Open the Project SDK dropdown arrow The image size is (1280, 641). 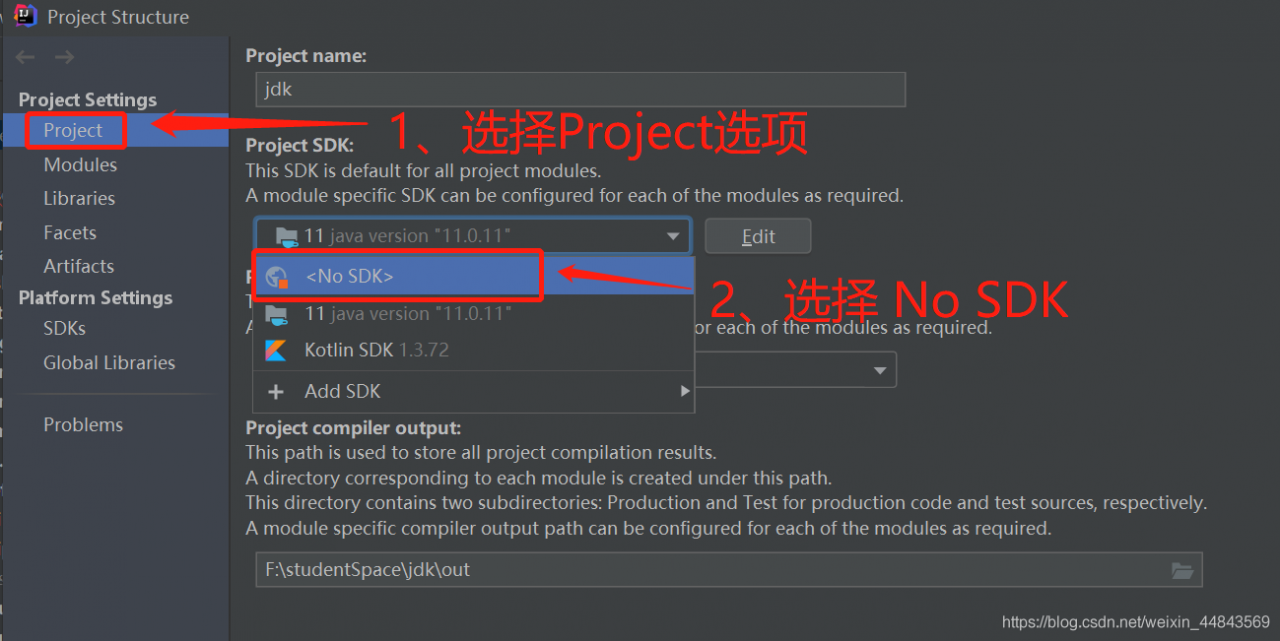tap(672, 237)
